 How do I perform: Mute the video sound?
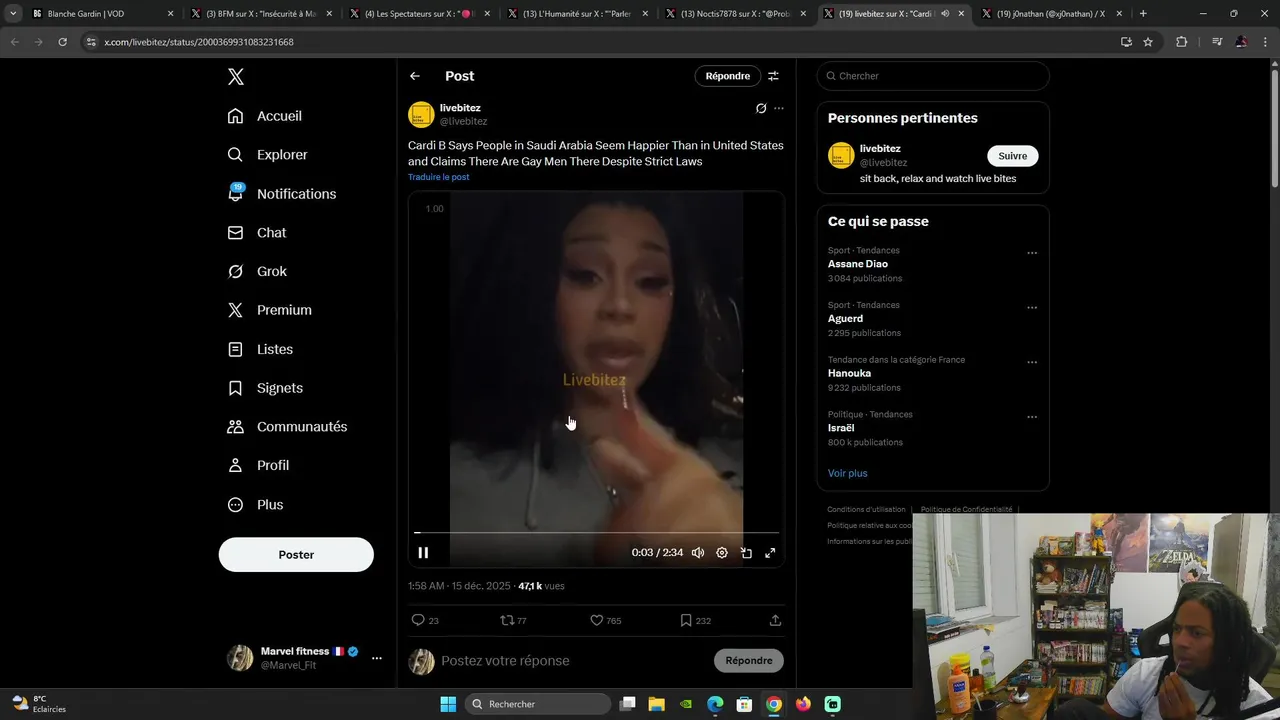click(x=698, y=553)
